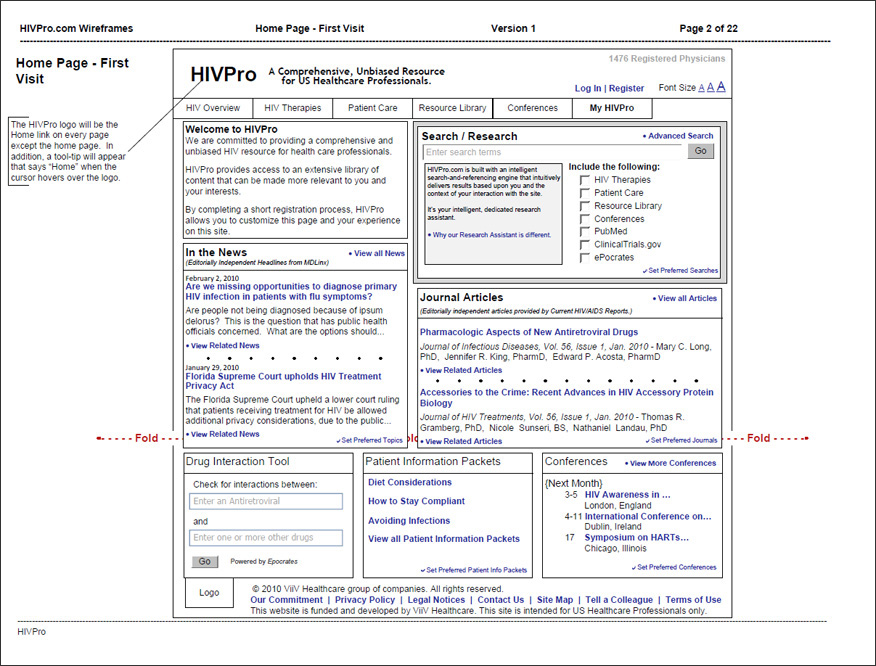
Task: Open the My HIVPro tab
Action: coord(612,108)
